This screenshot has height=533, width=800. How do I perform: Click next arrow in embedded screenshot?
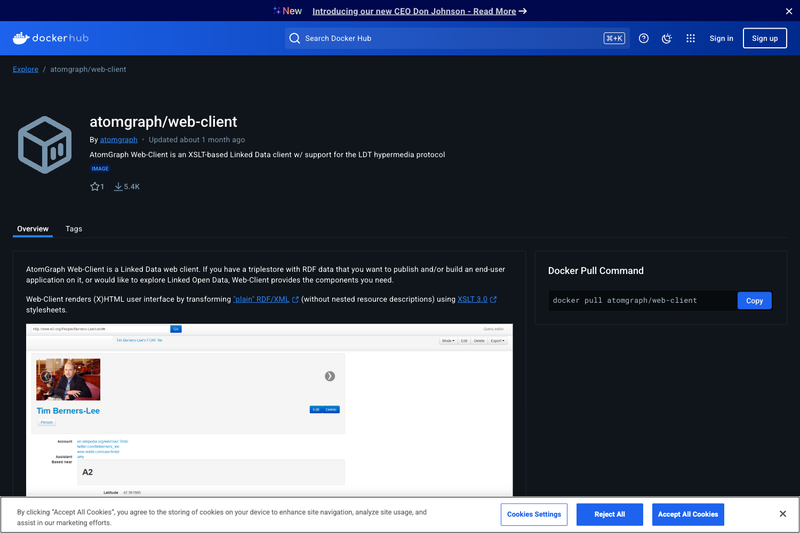click(330, 376)
